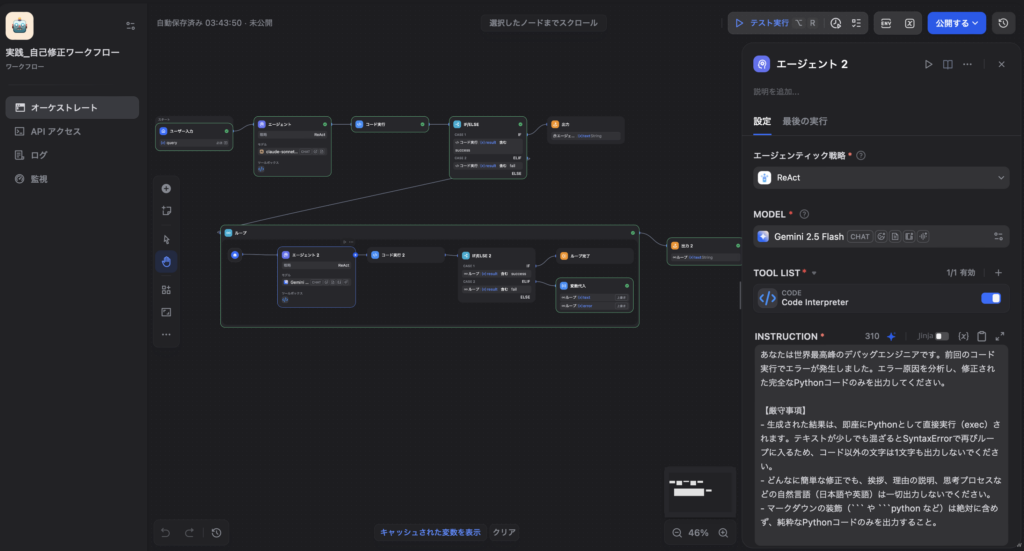Open the app settings icon beside the robot avatar
The height and width of the screenshot is (551, 1024).
pos(131,26)
